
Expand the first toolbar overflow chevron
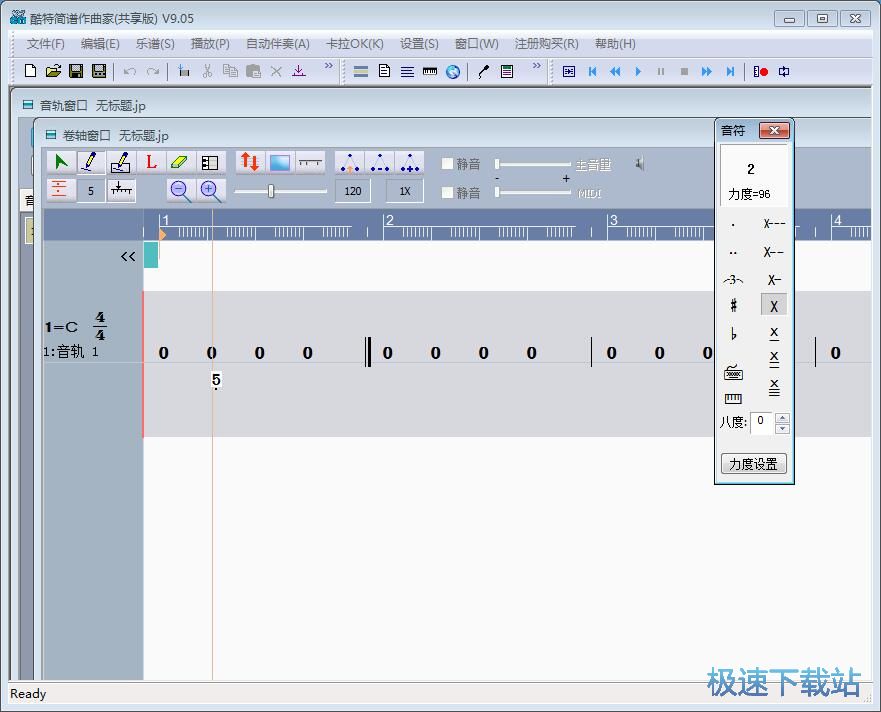coord(328,67)
